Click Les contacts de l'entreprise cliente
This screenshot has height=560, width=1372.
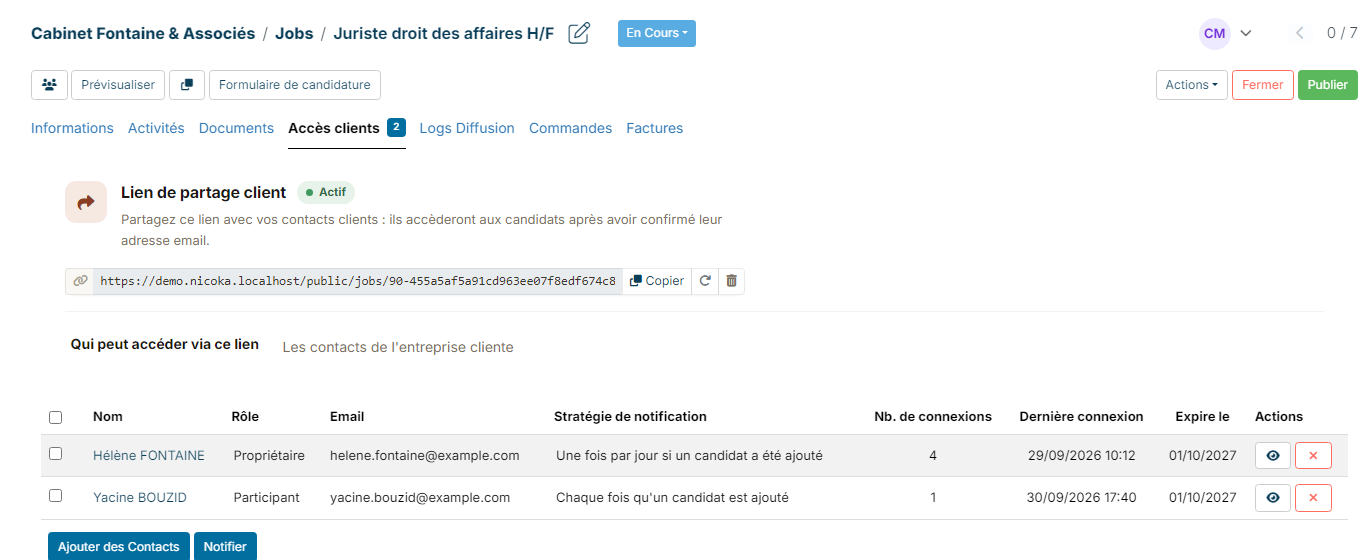coord(398,348)
